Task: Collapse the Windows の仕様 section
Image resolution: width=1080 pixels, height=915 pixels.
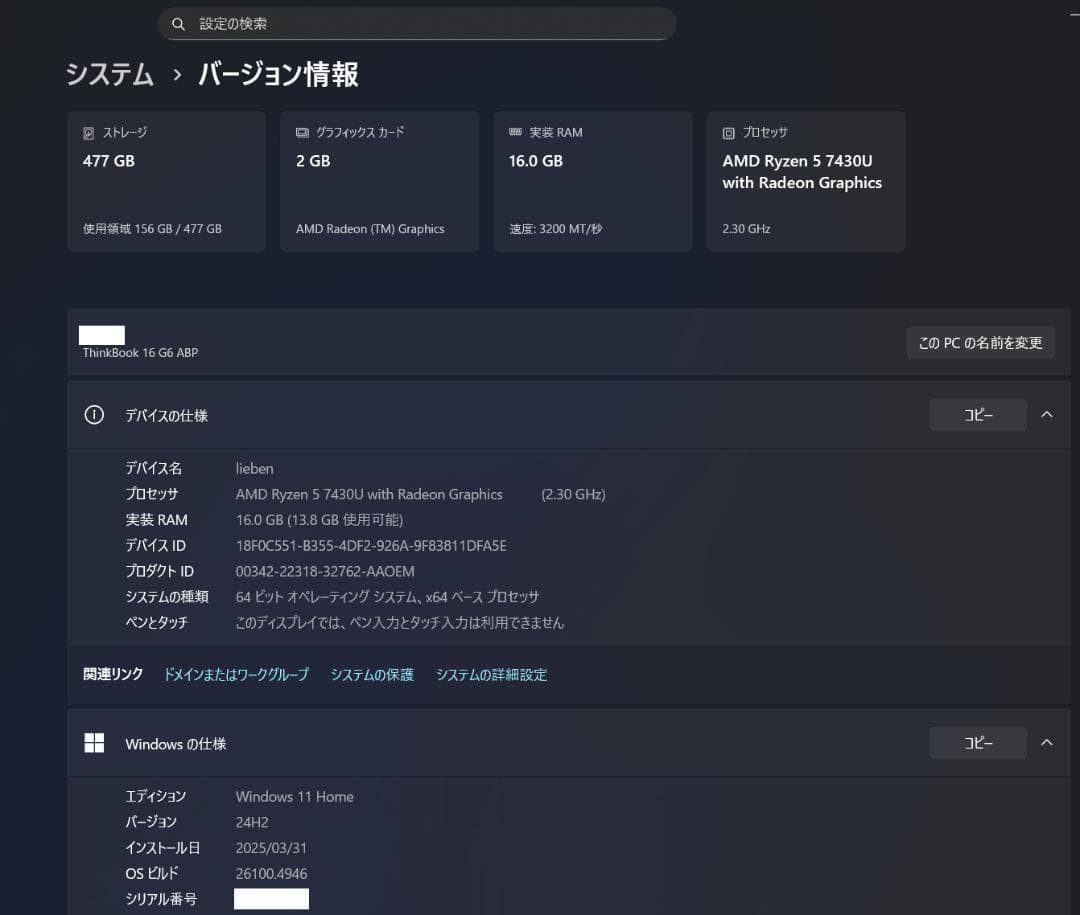Action: [x=1049, y=743]
